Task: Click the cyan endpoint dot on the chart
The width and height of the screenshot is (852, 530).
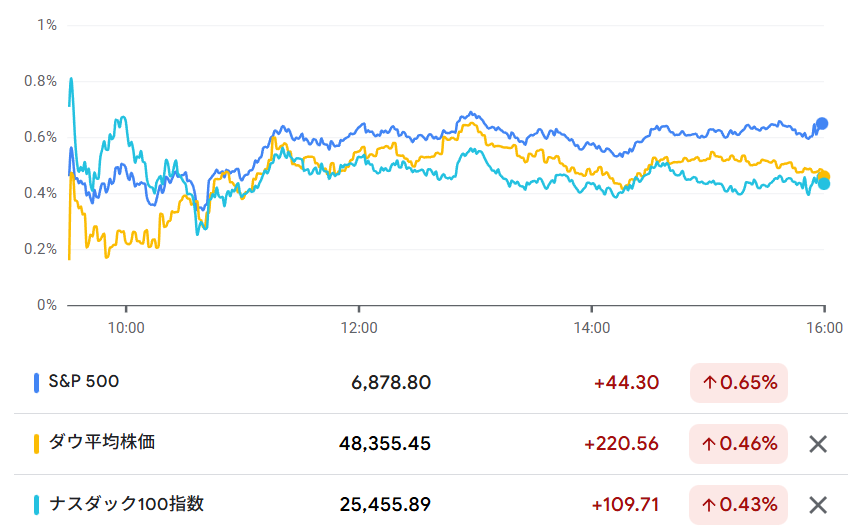Action: pyautogui.click(x=824, y=183)
